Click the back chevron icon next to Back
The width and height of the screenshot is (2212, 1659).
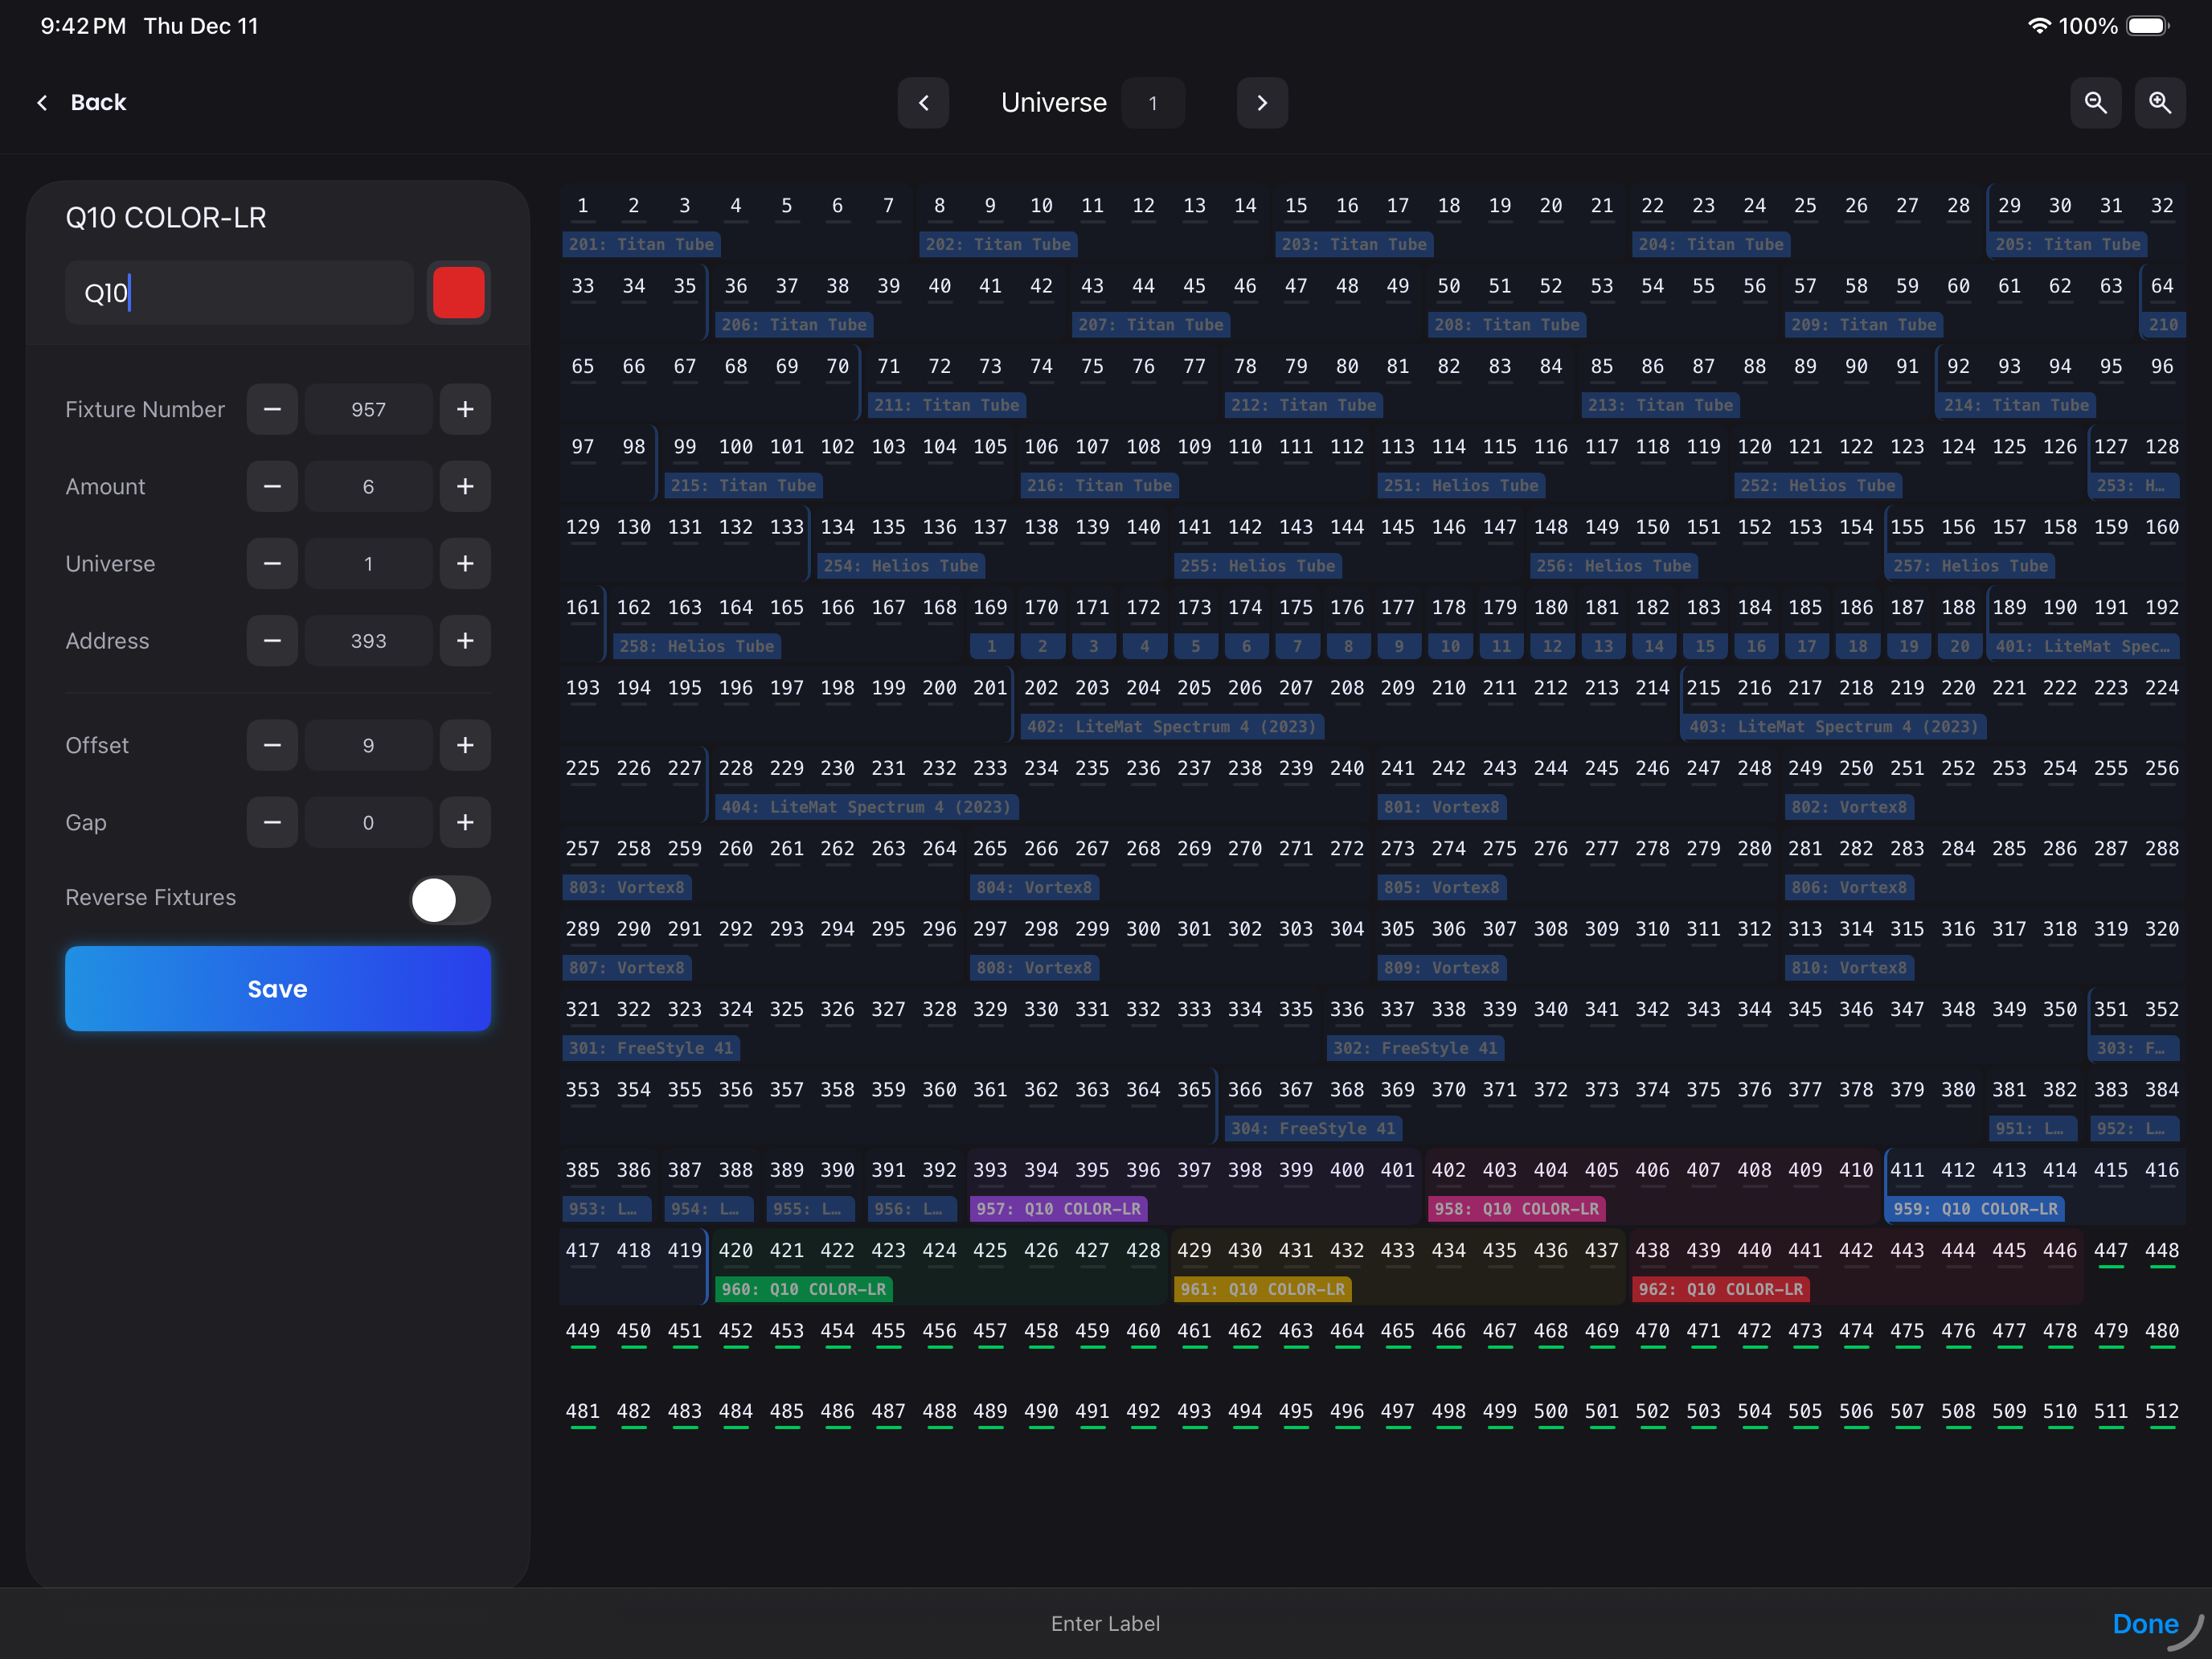click(x=41, y=102)
